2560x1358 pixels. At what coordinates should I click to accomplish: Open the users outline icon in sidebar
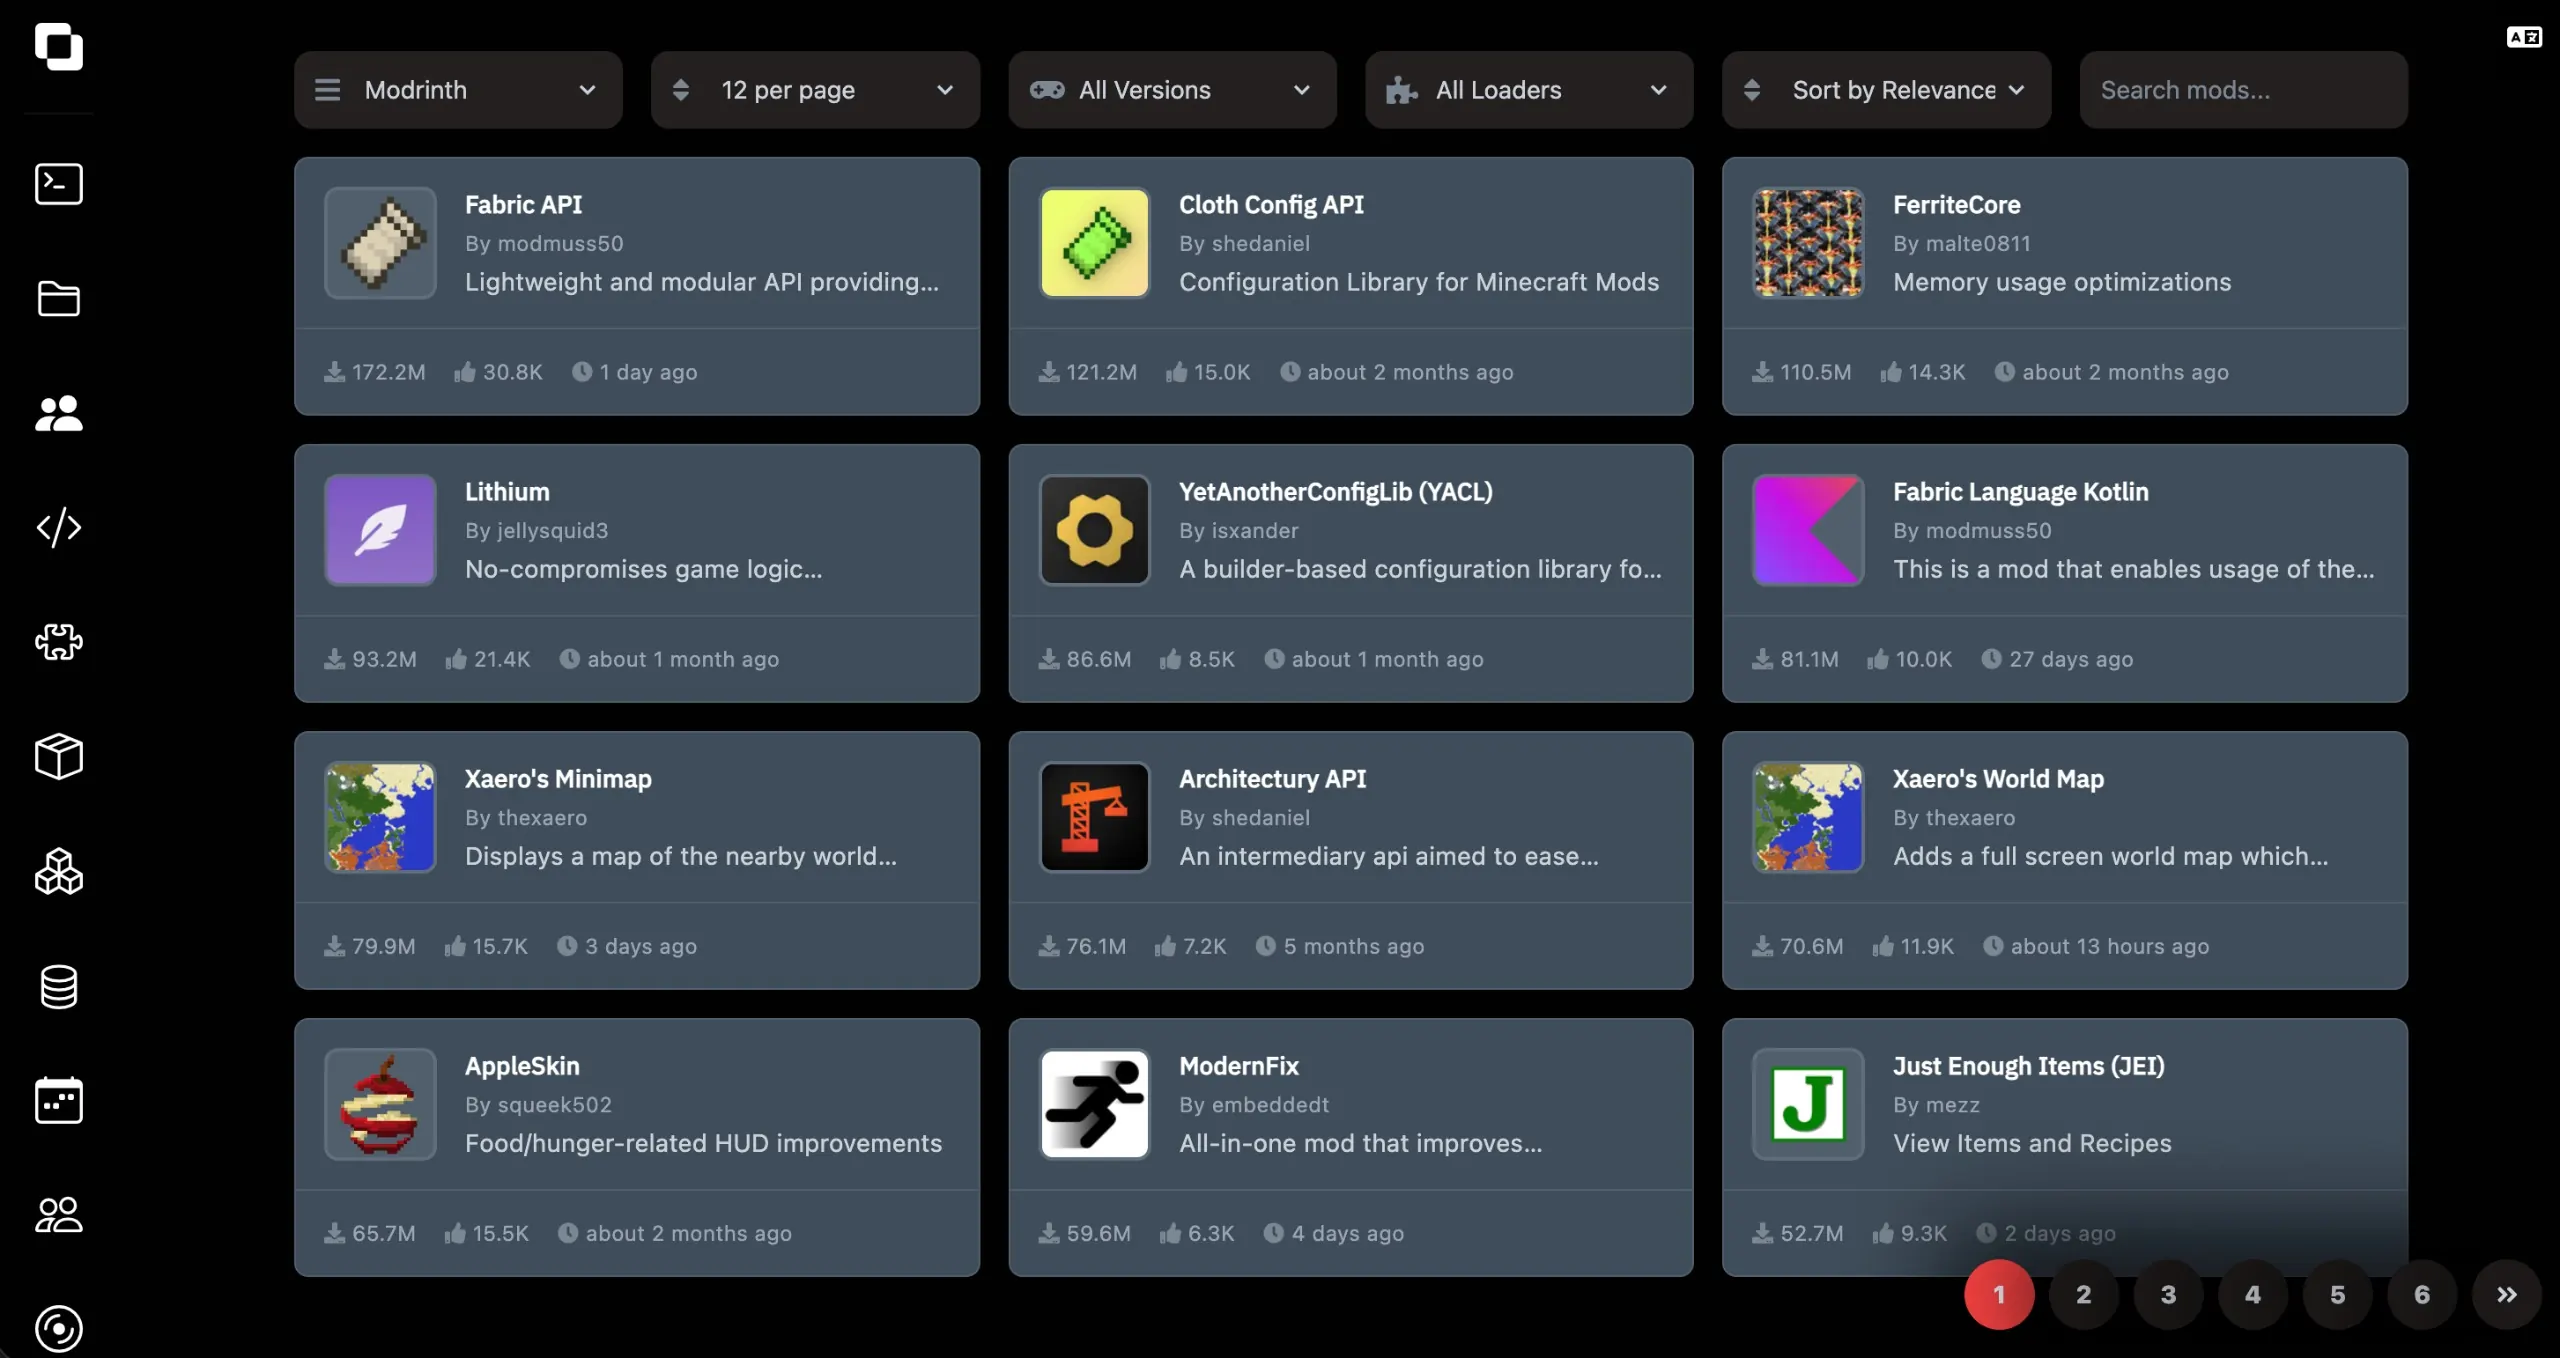[58, 1215]
